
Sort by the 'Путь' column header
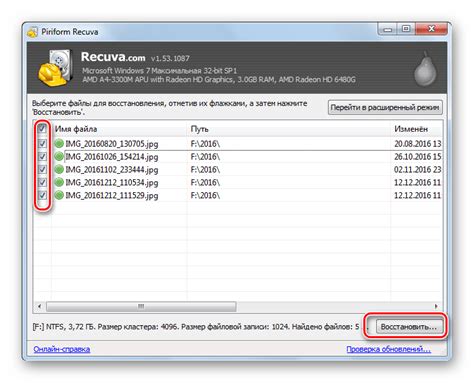coord(289,129)
